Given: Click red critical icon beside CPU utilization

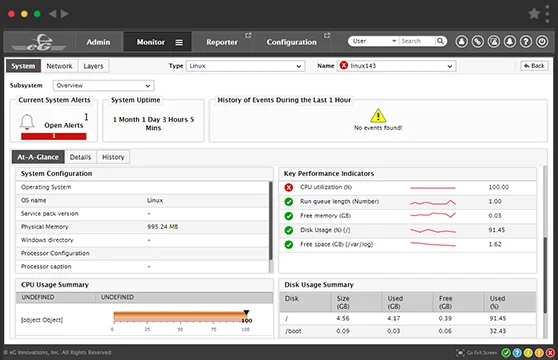Looking at the screenshot, I should coord(289,187).
